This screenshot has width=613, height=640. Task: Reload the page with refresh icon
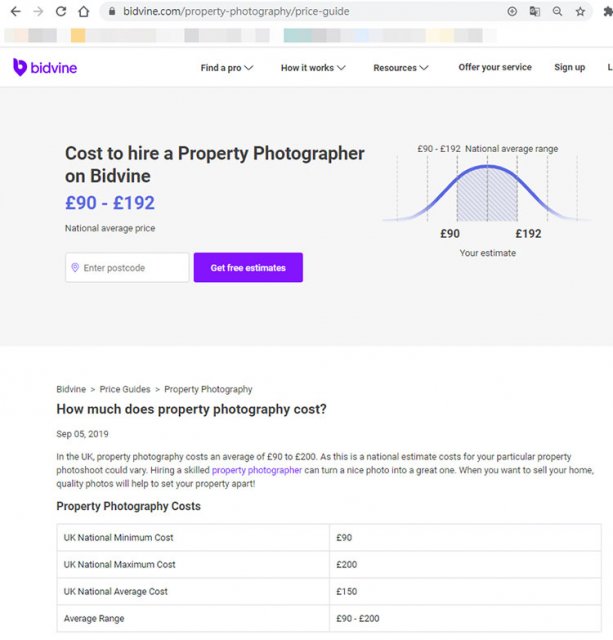61,11
